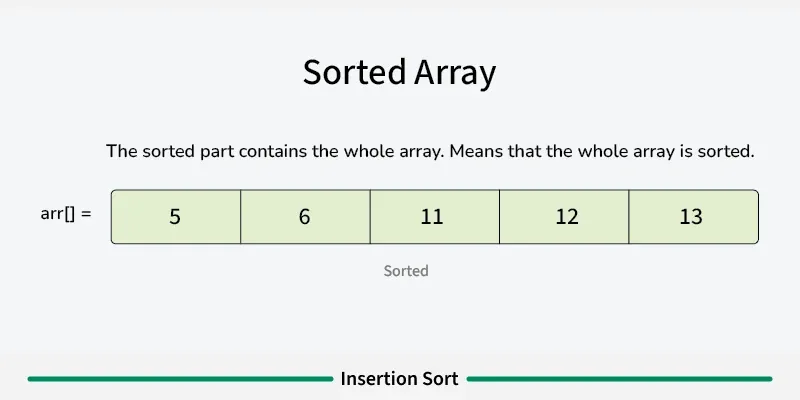Image resolution: width=800 pixels, height=400 pixels.
Task: Click the green line right of "Insertion Sort"
Action: pyautogui.click(x=620, y=379)
